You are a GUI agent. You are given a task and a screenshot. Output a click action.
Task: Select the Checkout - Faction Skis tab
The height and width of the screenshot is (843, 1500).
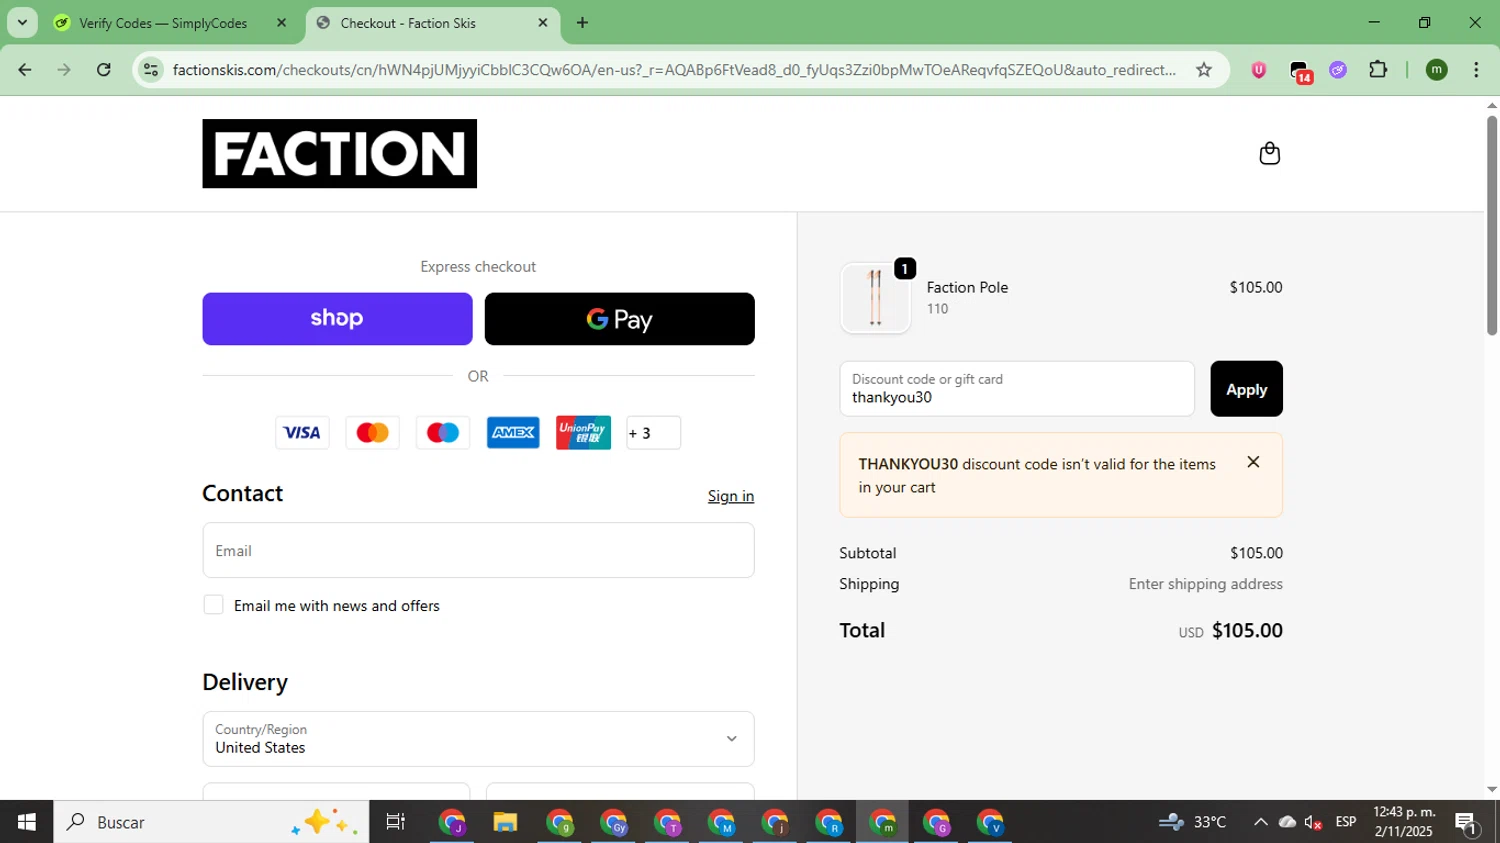pos(432,23)
